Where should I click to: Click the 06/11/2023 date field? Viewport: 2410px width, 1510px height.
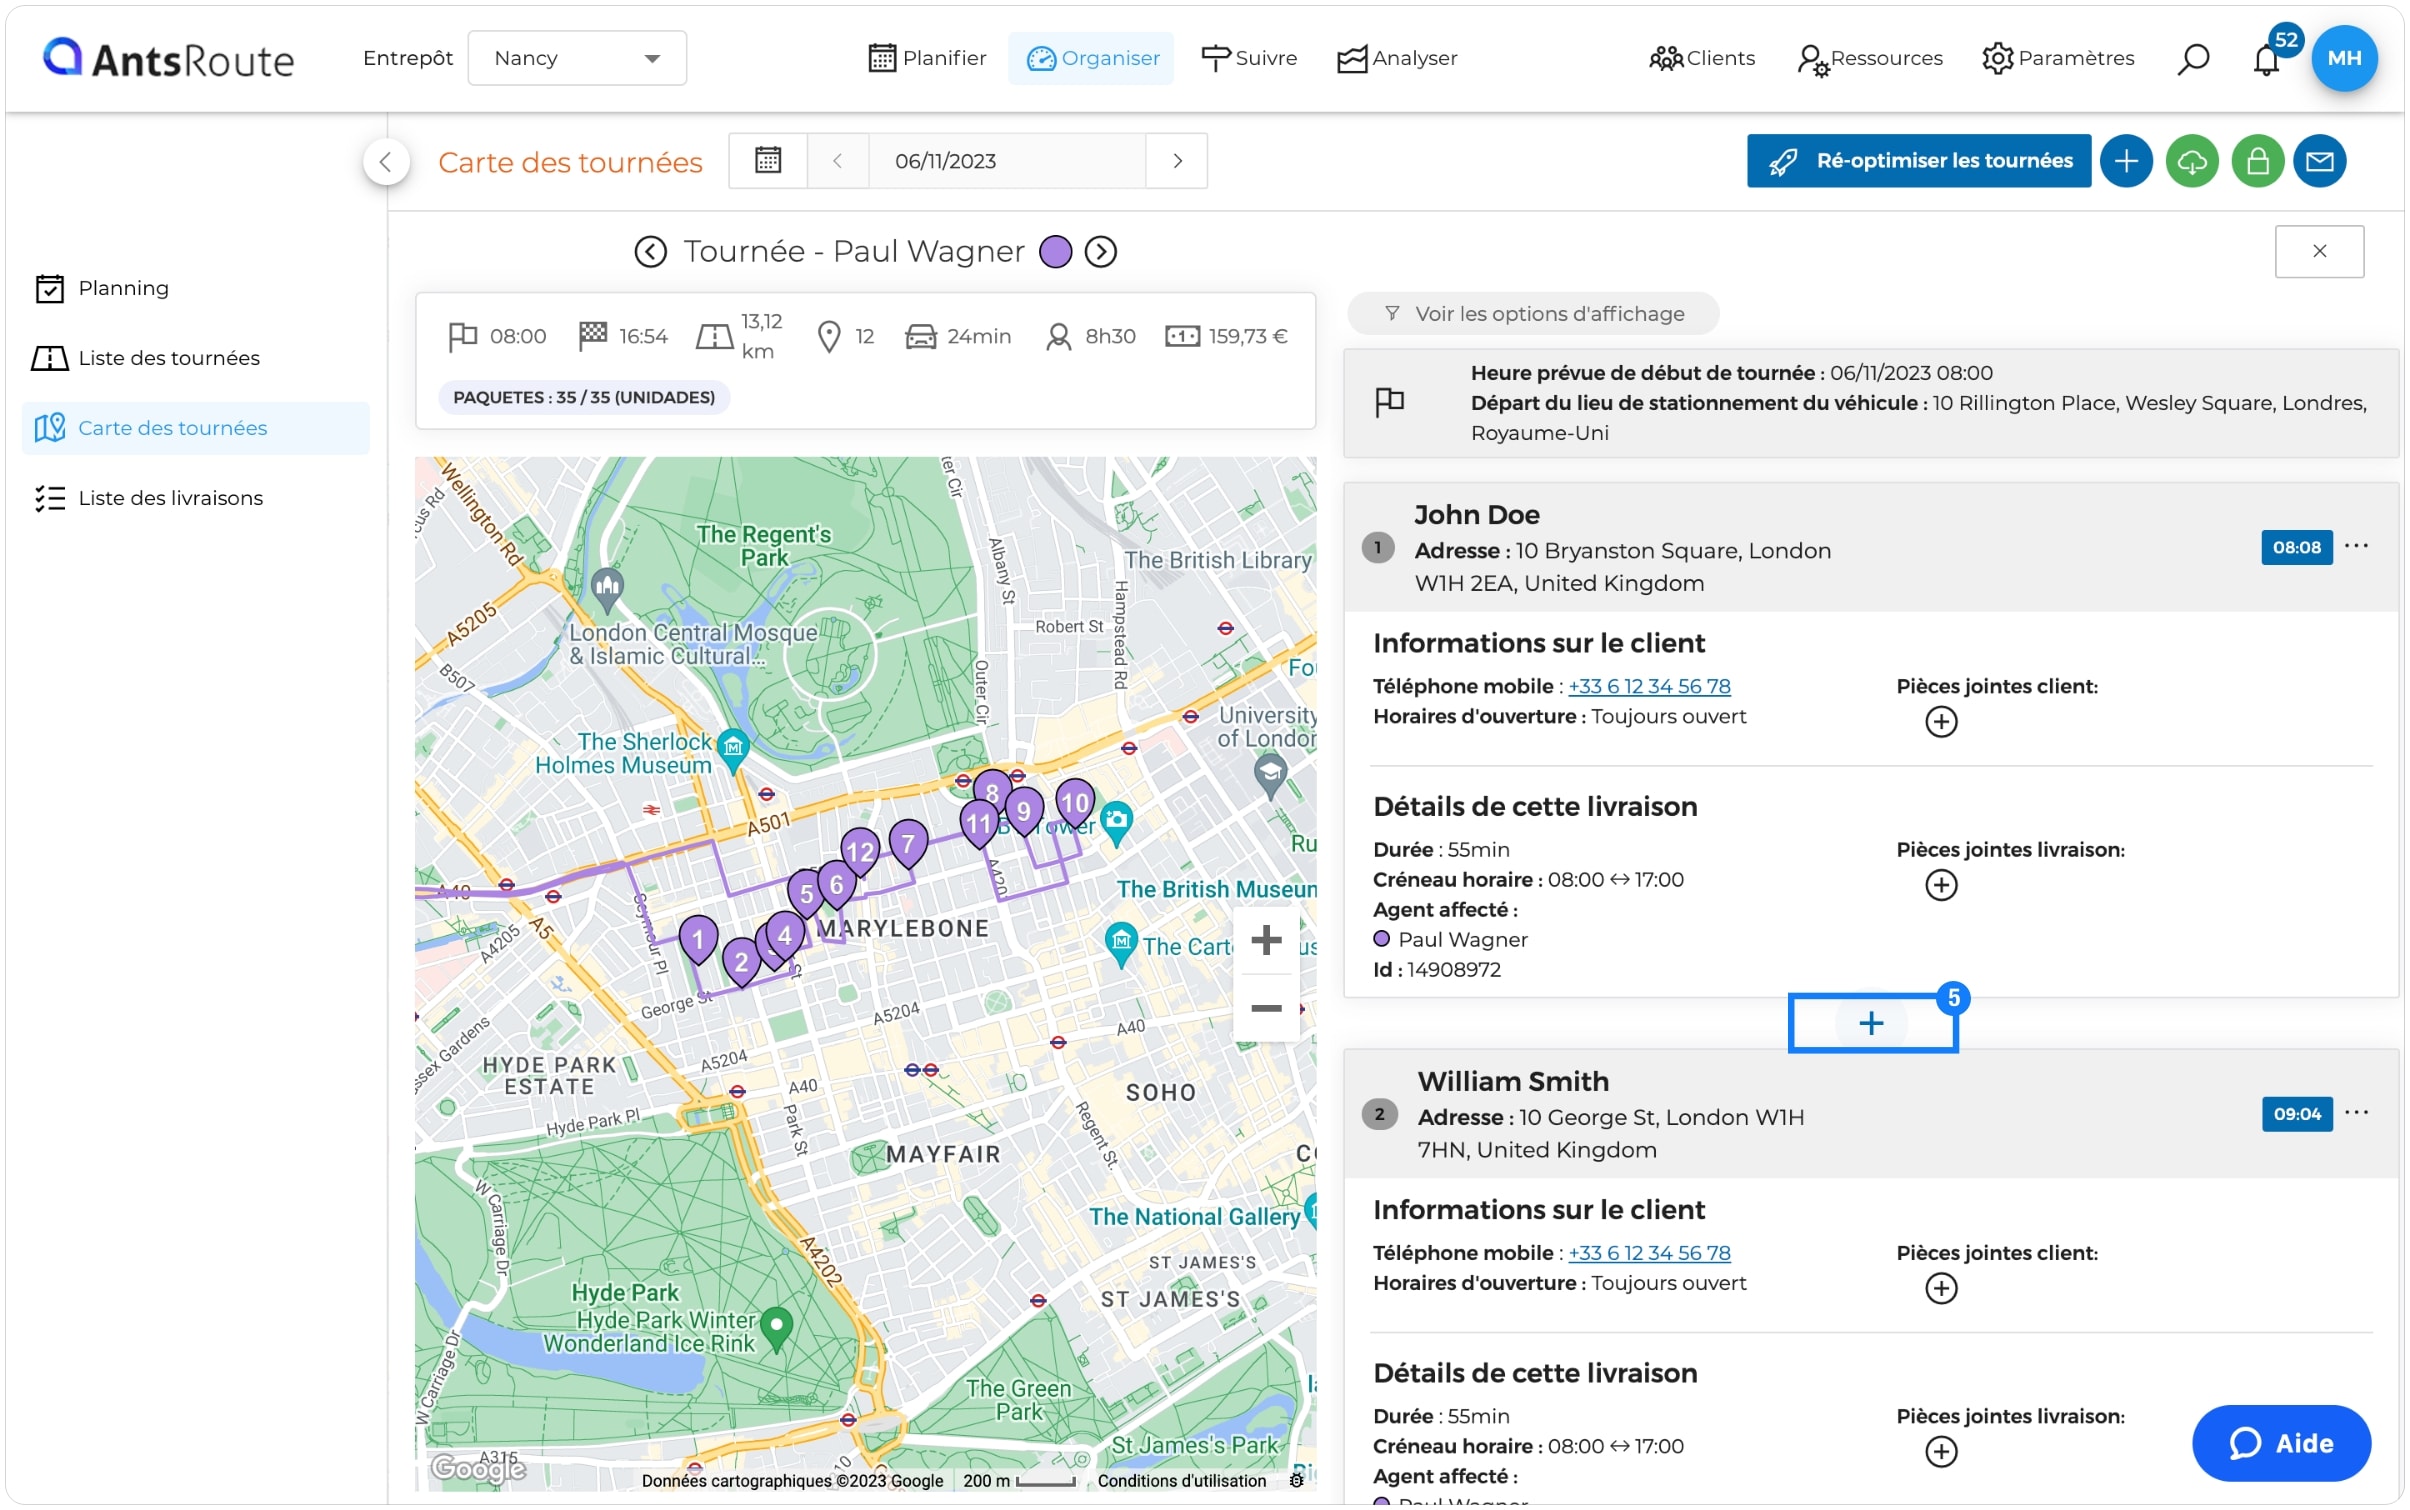coord(1006,160)
